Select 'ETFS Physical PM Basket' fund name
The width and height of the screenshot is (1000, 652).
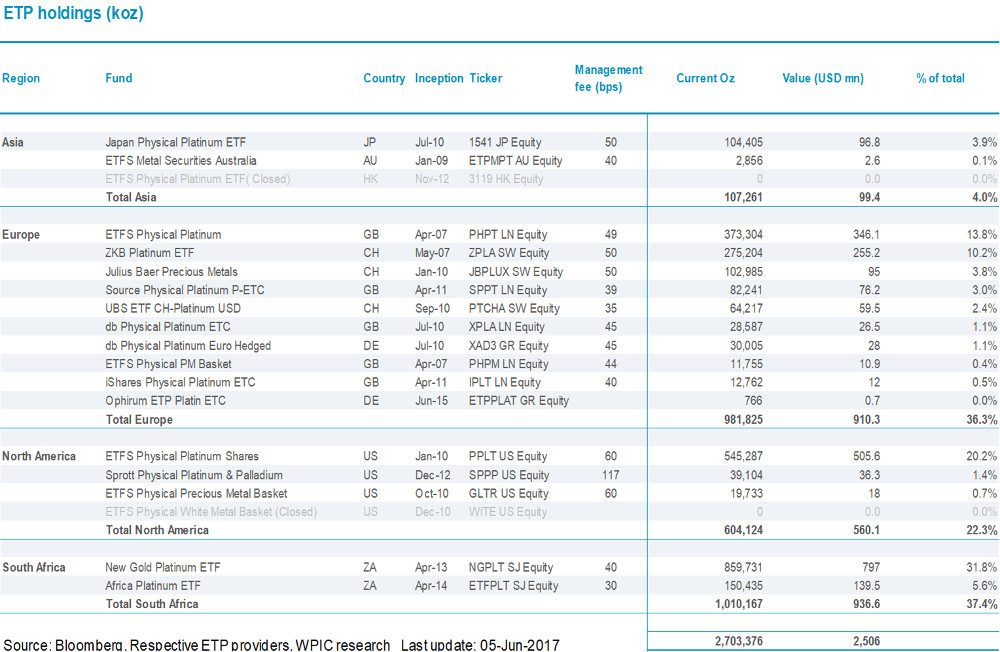coord(168,364)
